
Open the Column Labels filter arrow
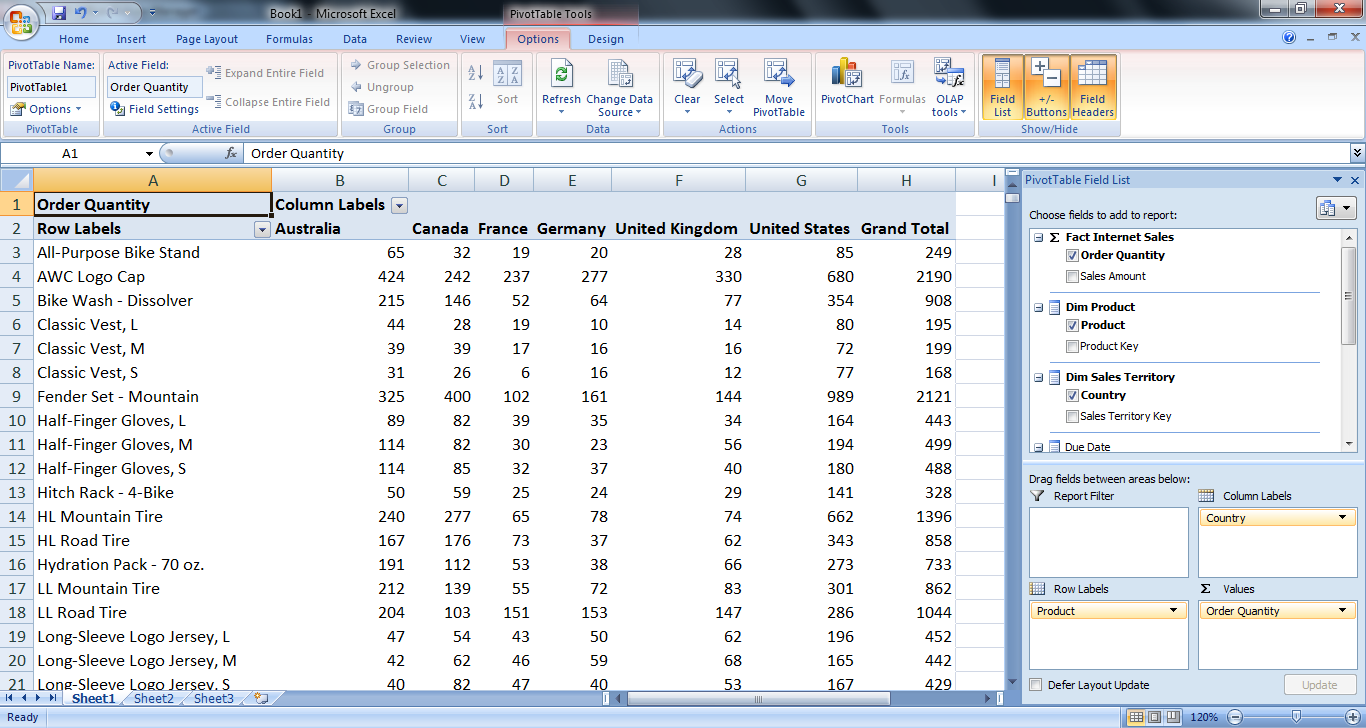tap(399, 203)
